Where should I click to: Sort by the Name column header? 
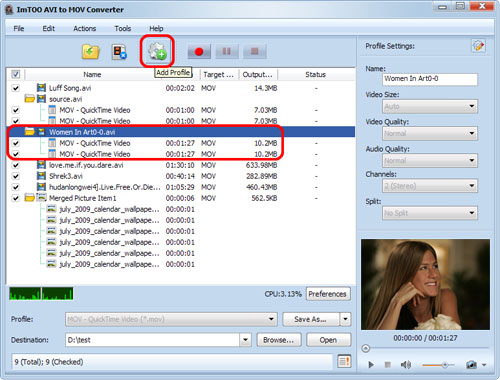pos(92,74)
